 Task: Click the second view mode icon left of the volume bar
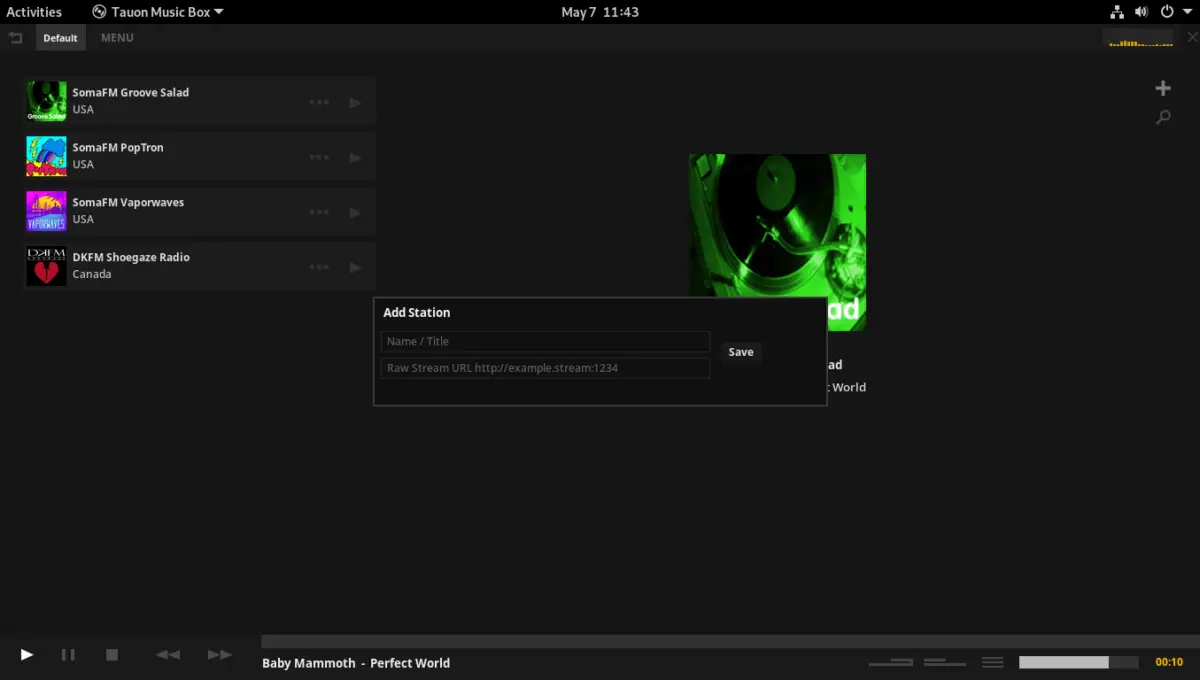pyautogui.click(x=945, y=662)
